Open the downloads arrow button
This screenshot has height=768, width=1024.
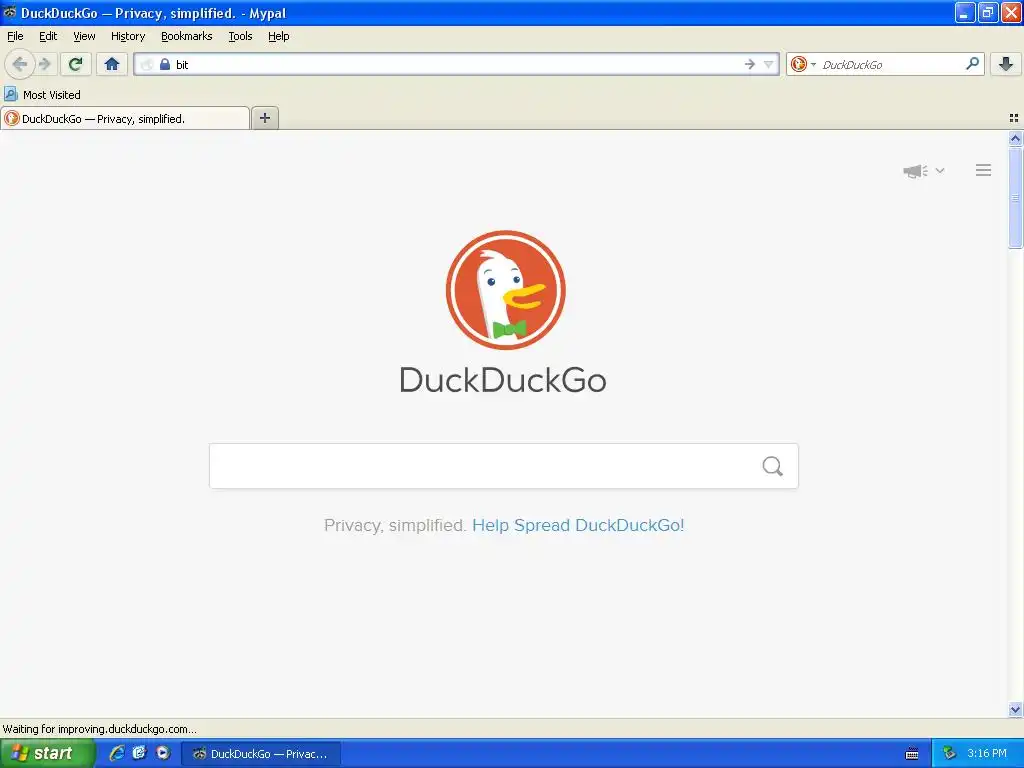click(1006, 64)
